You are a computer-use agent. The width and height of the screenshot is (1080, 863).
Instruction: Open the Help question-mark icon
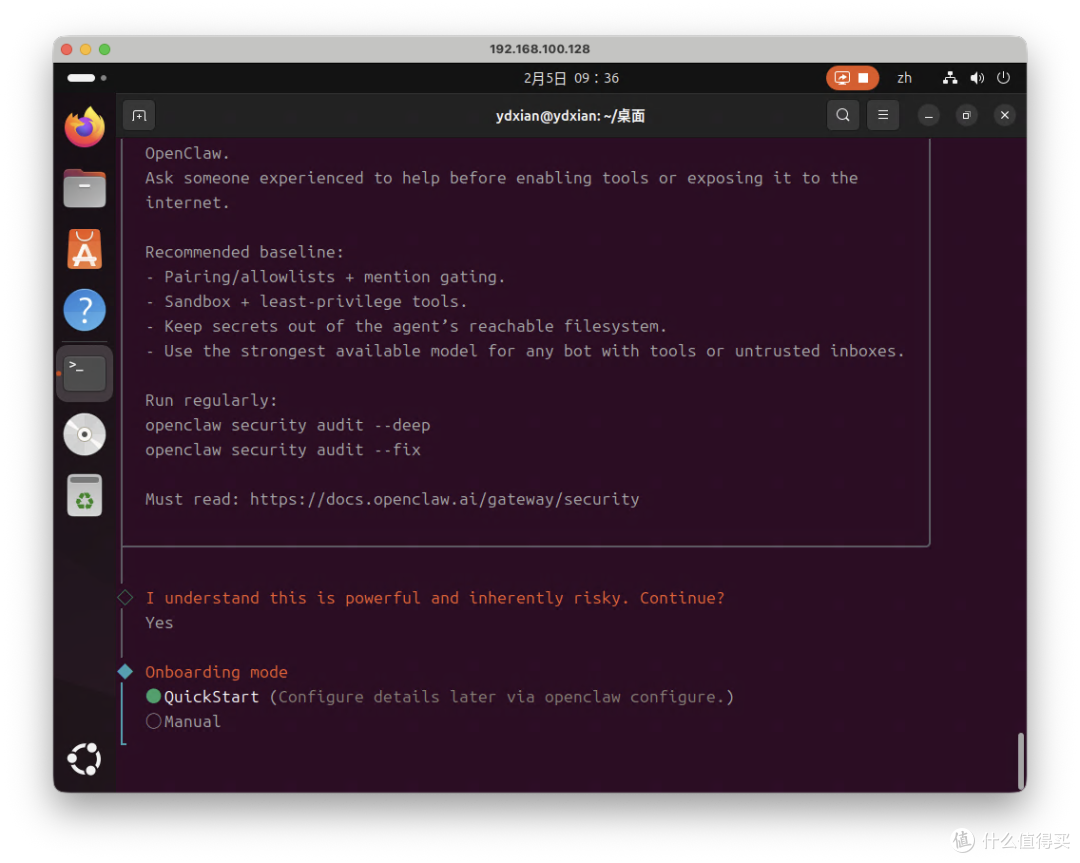click(x=85, y=310)
